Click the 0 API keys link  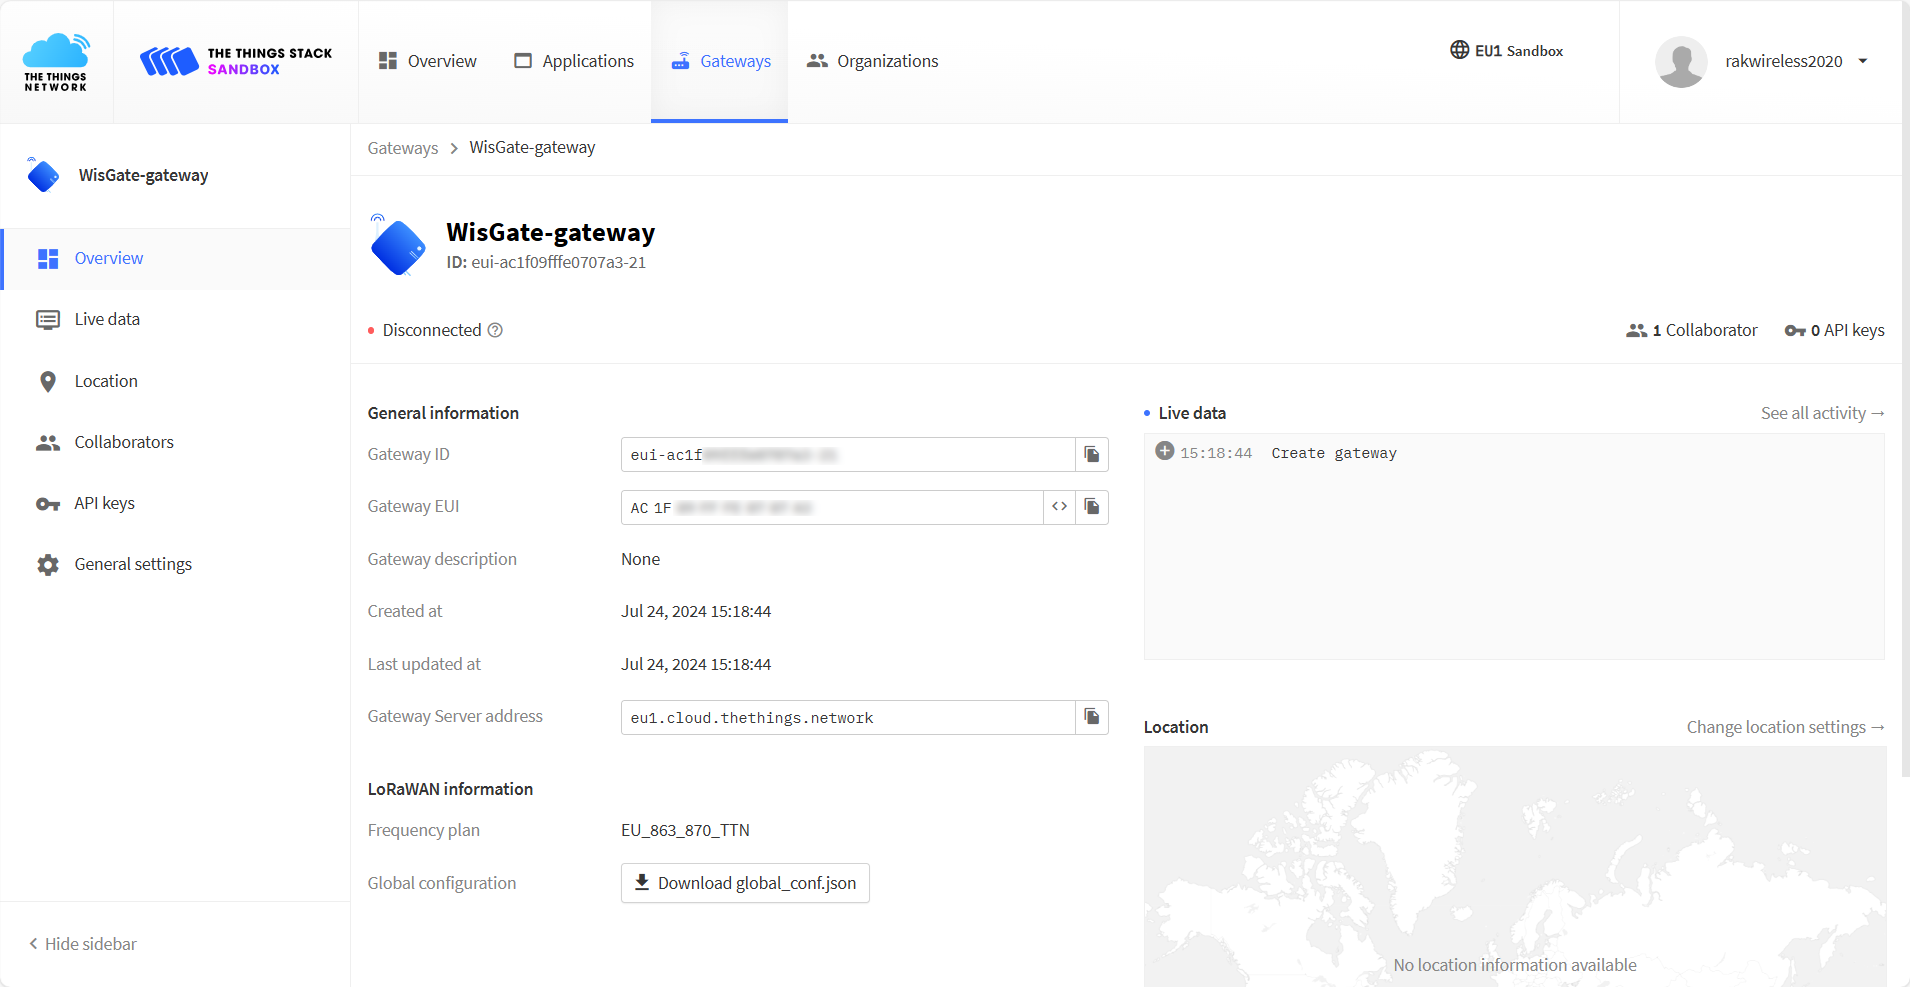[x=1834, y=330]
